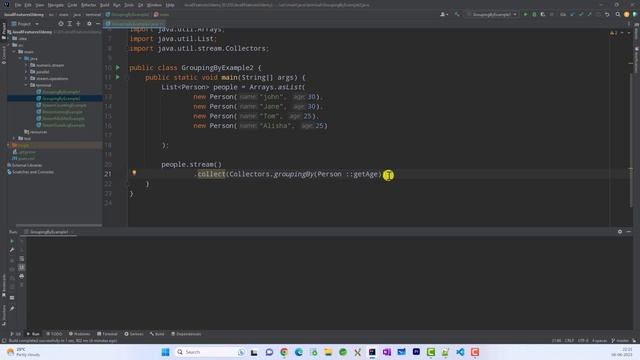Open the Build menu
The width and height of the screenshot is (640, 360).
click(104, 5)
